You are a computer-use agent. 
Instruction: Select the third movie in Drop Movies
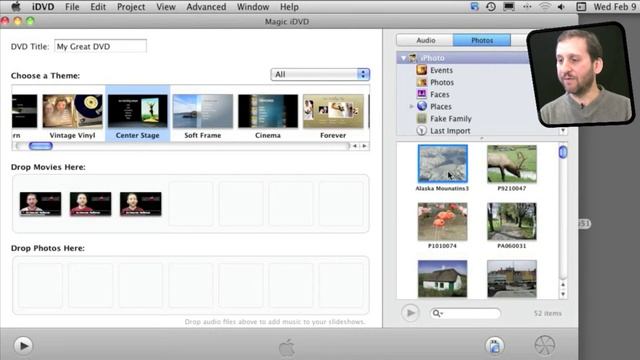click(x=140, y=204)
